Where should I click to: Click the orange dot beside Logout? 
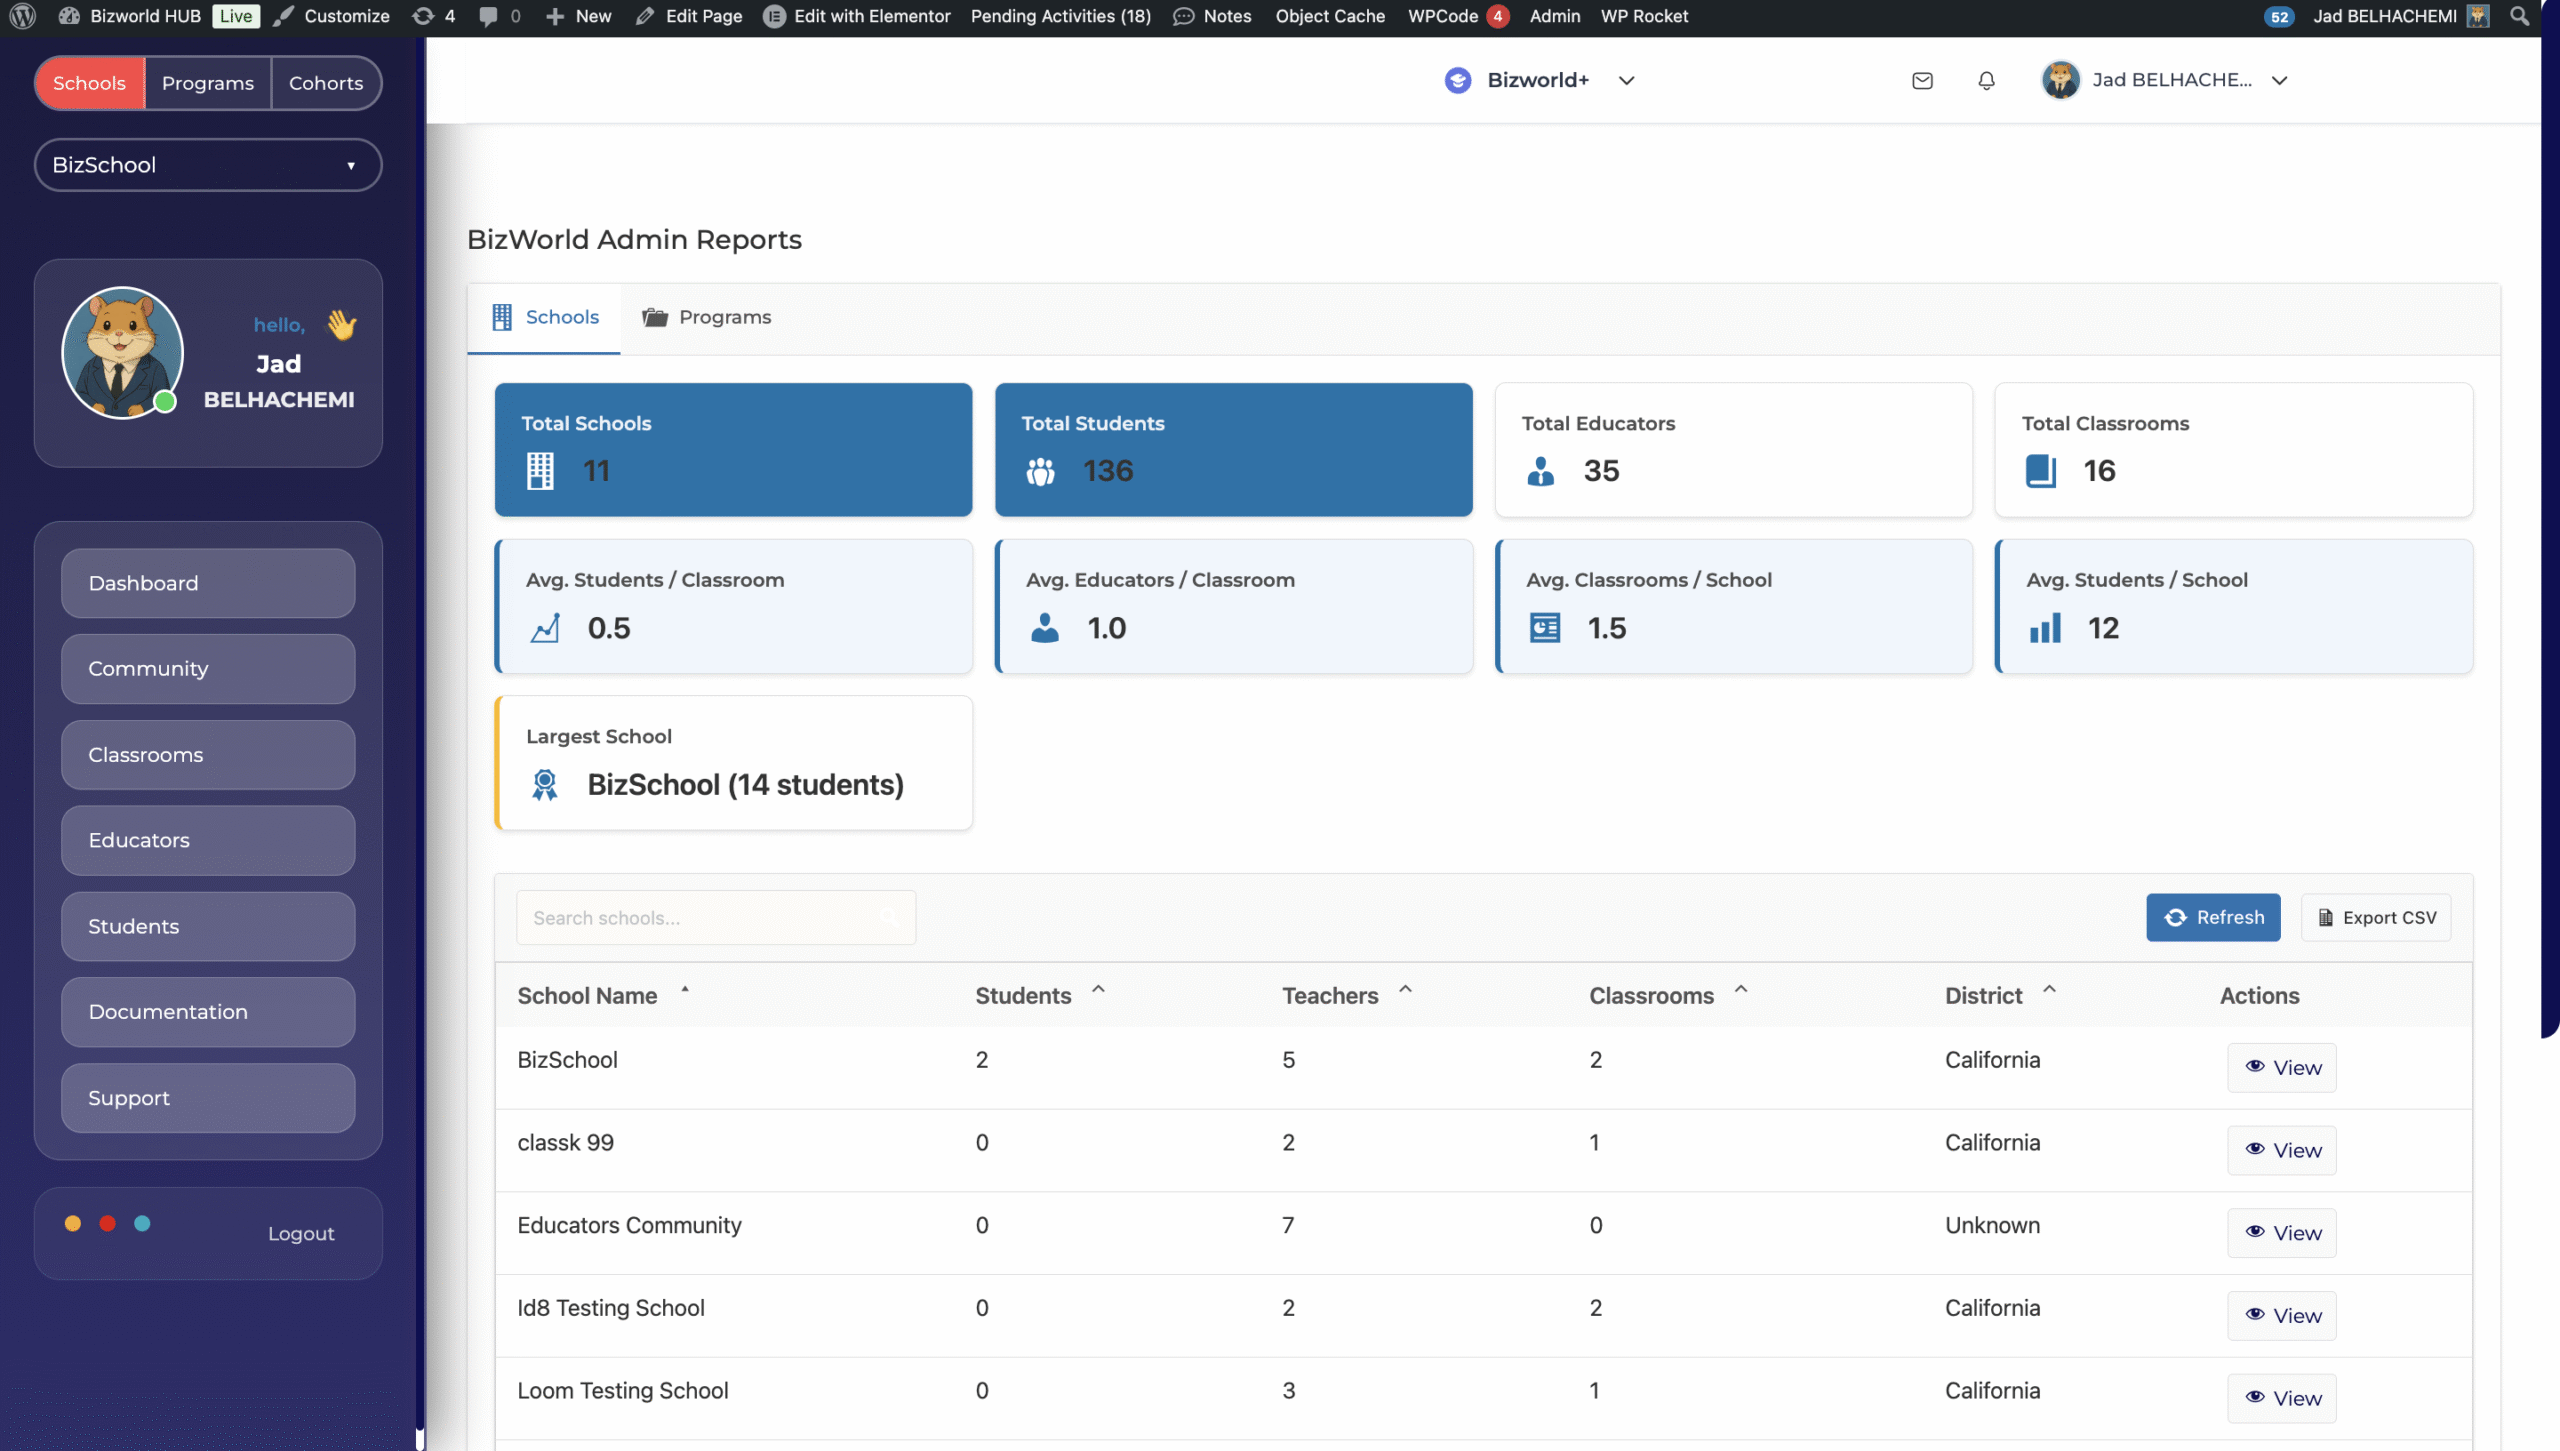[73, 1223]
